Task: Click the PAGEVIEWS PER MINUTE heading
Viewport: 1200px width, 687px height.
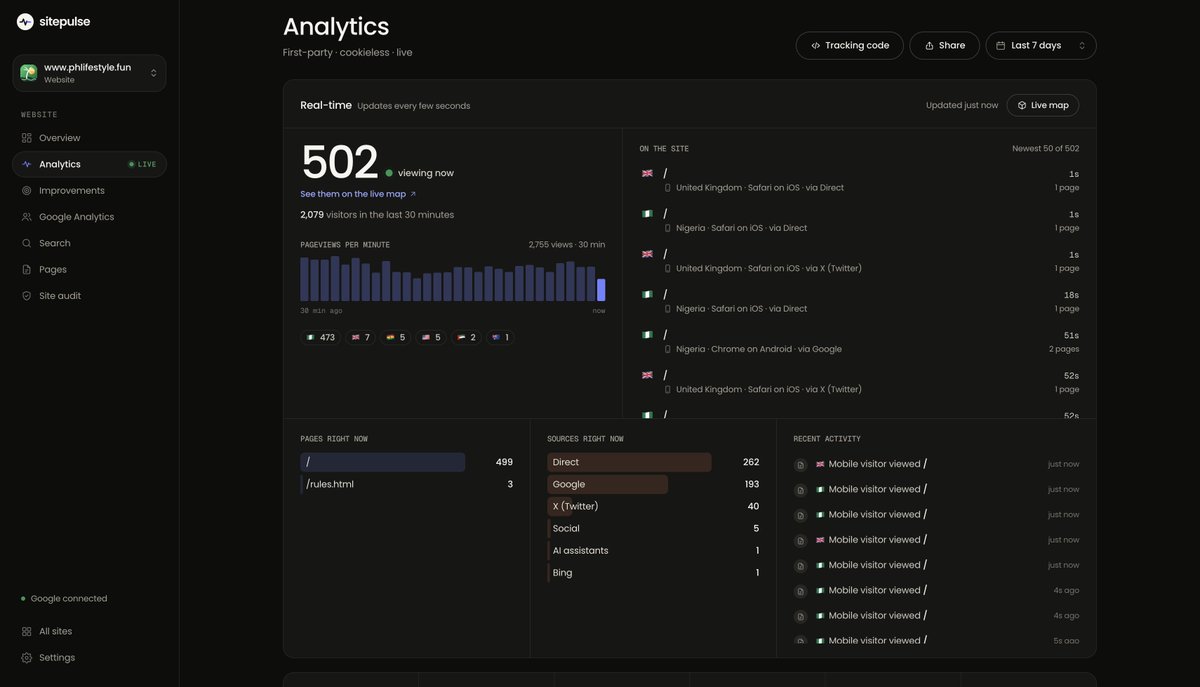Action: click(x=345, y=245)
